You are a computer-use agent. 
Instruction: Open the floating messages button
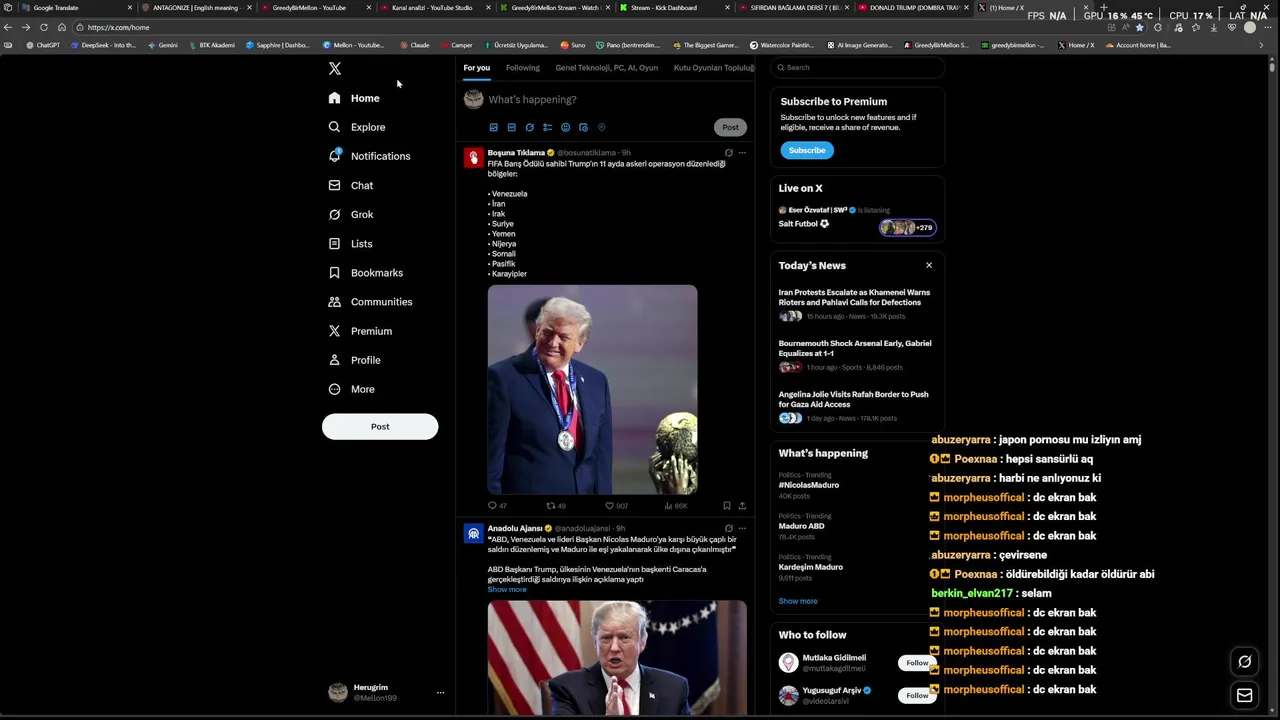tap(1245, 695)
